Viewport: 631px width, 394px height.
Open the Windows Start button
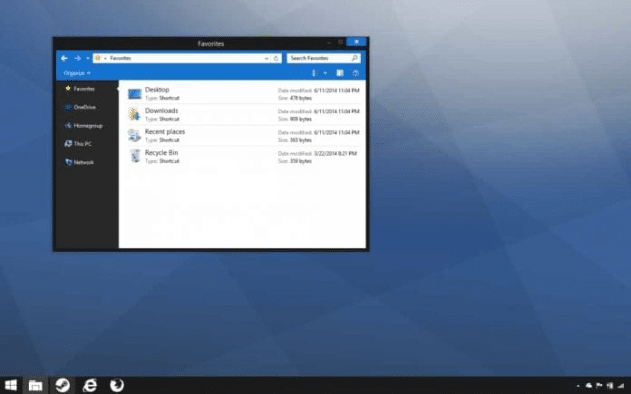(x=11, y=385)
